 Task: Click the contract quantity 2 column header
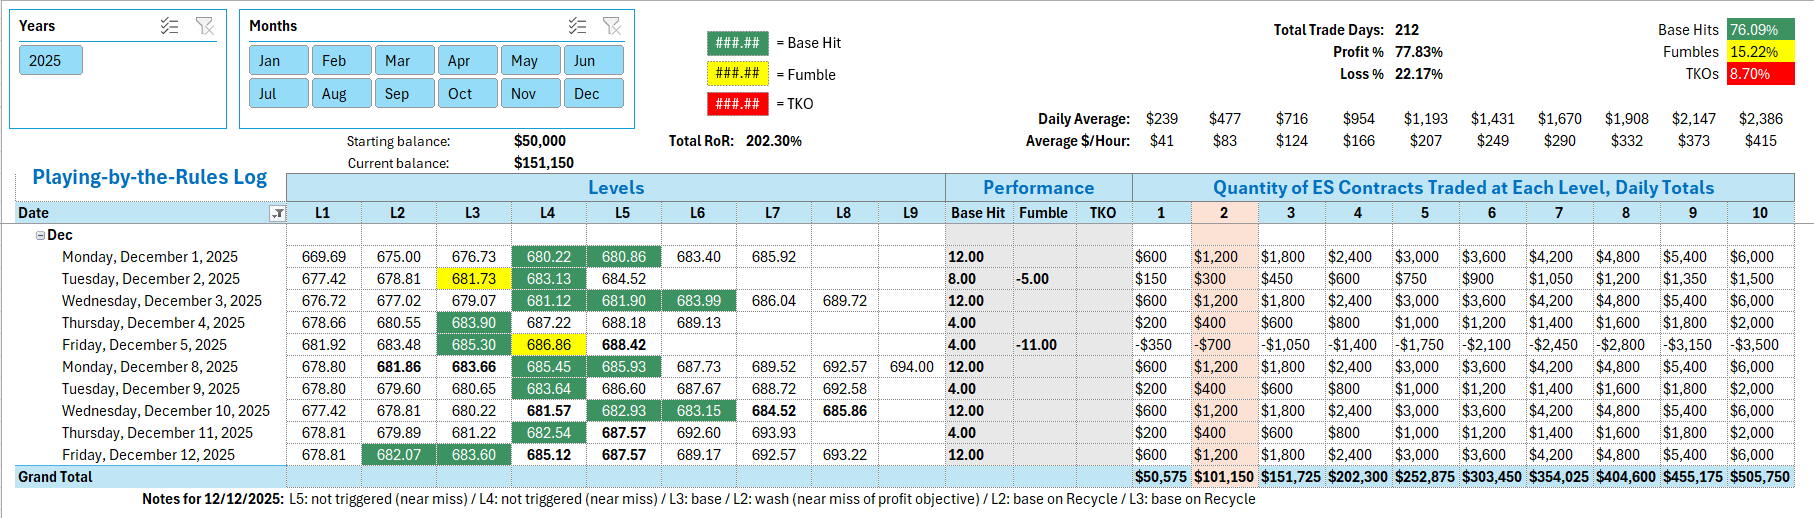(1223, 213)
